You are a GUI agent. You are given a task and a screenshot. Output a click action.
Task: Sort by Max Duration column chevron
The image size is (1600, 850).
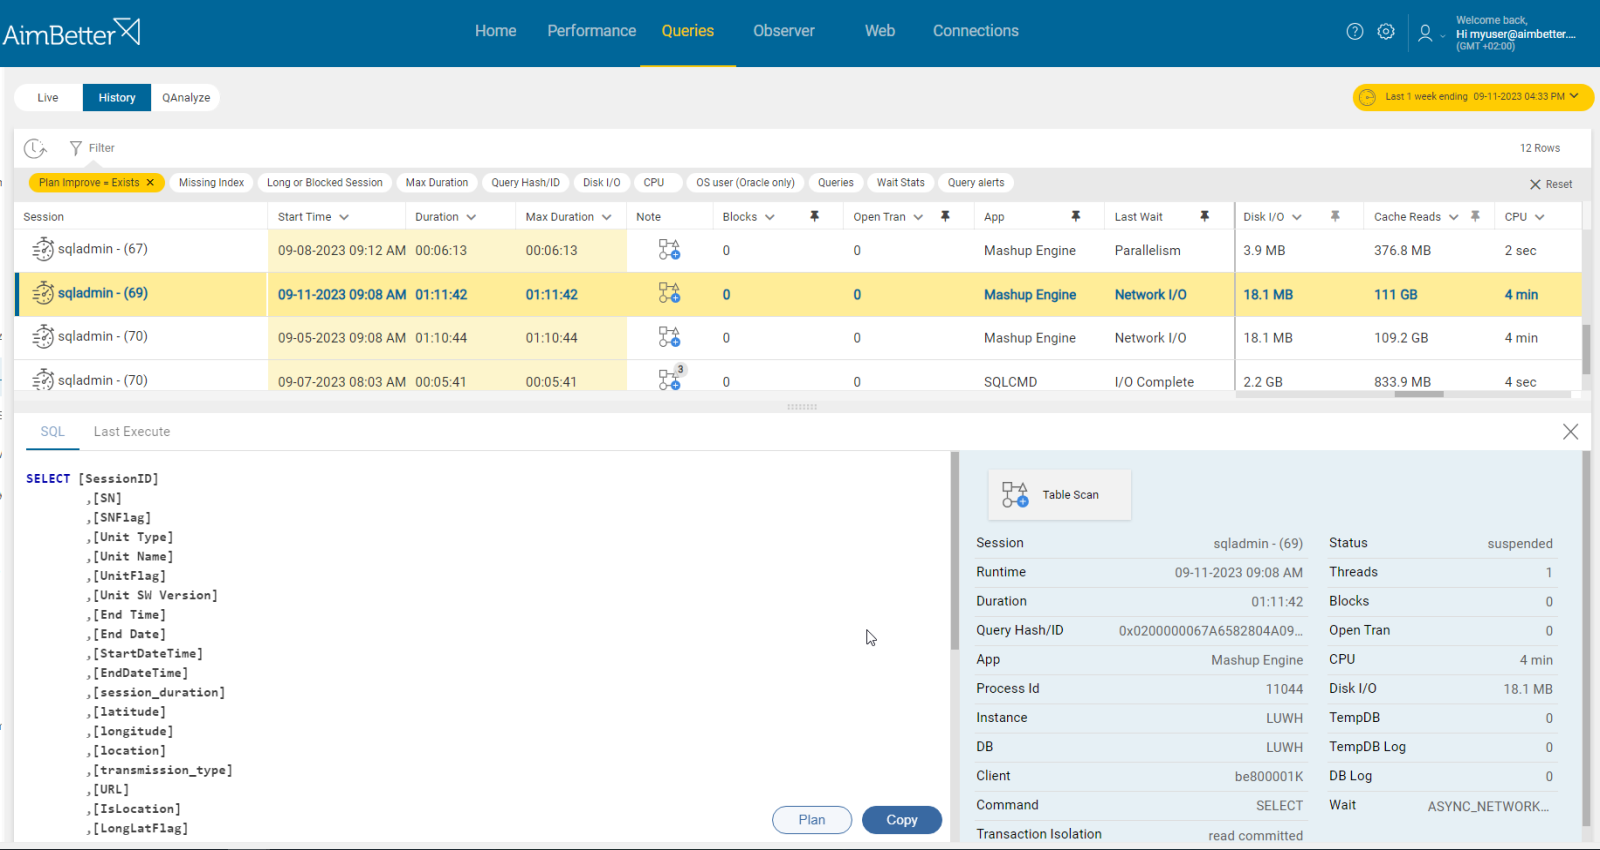[x=606, y=217]
